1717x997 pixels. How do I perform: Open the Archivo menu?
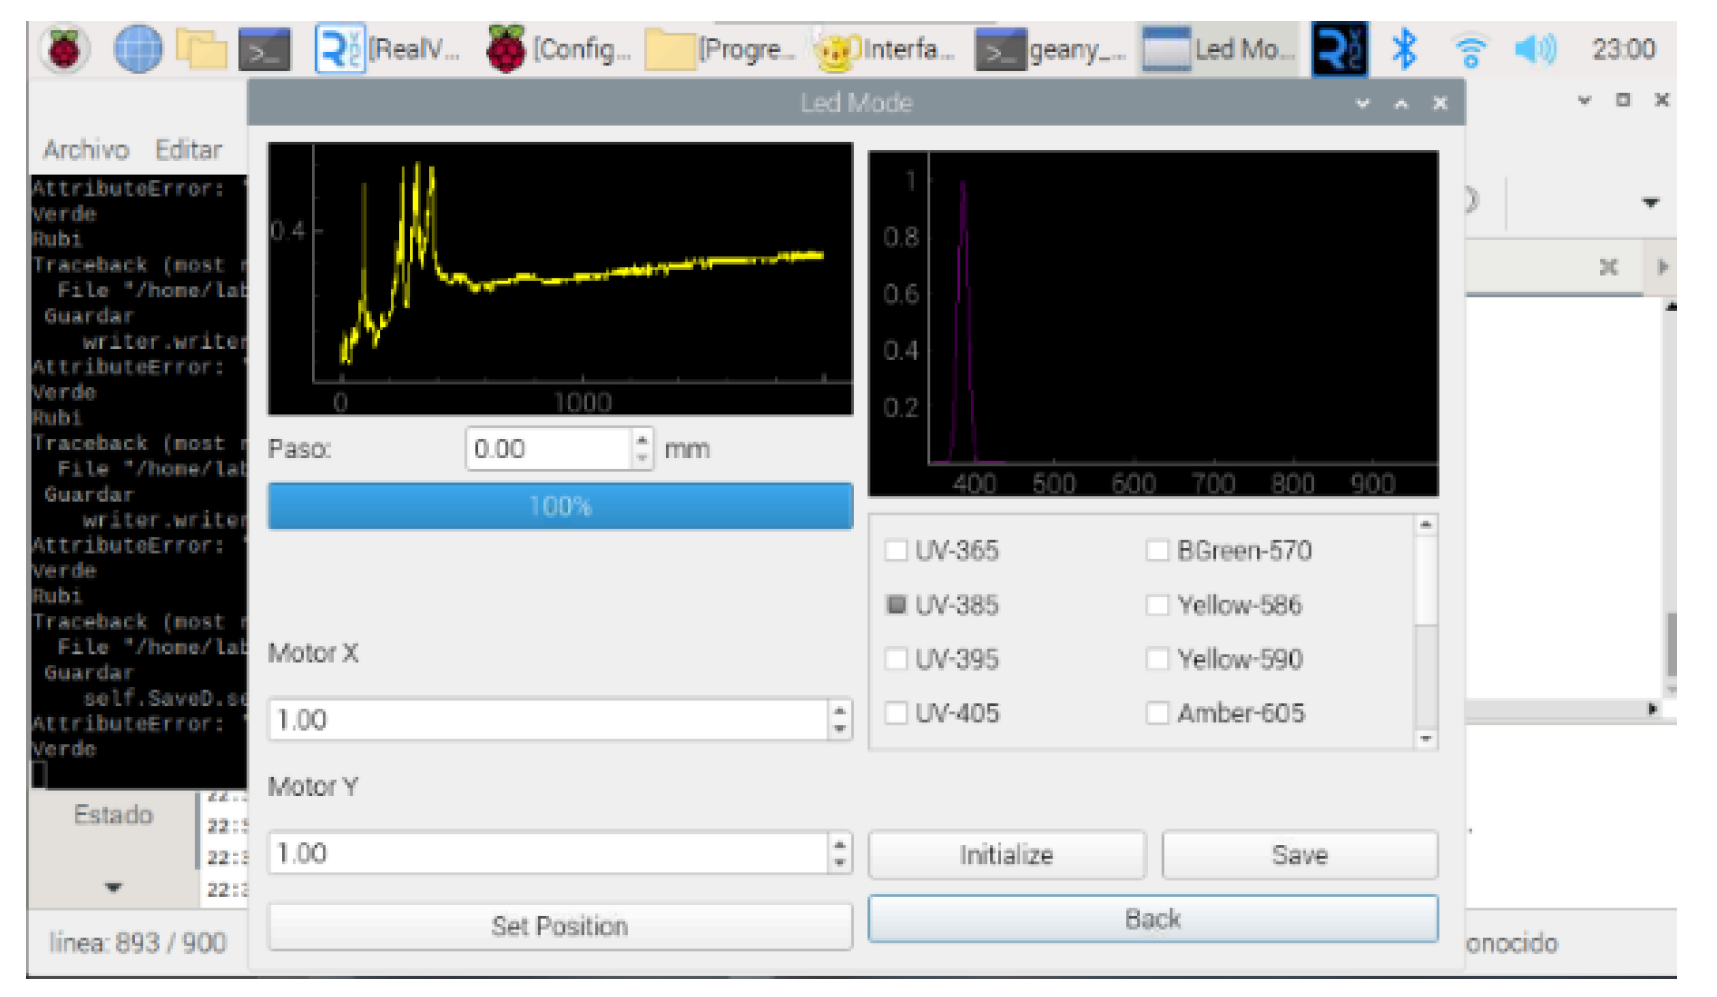tap(86, 150)
